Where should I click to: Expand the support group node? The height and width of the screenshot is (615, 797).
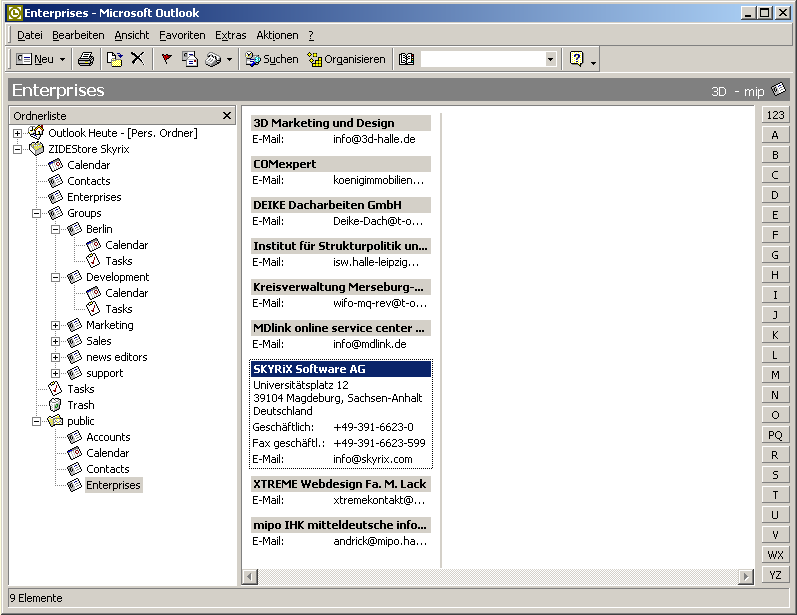click(x=55, y=374)
